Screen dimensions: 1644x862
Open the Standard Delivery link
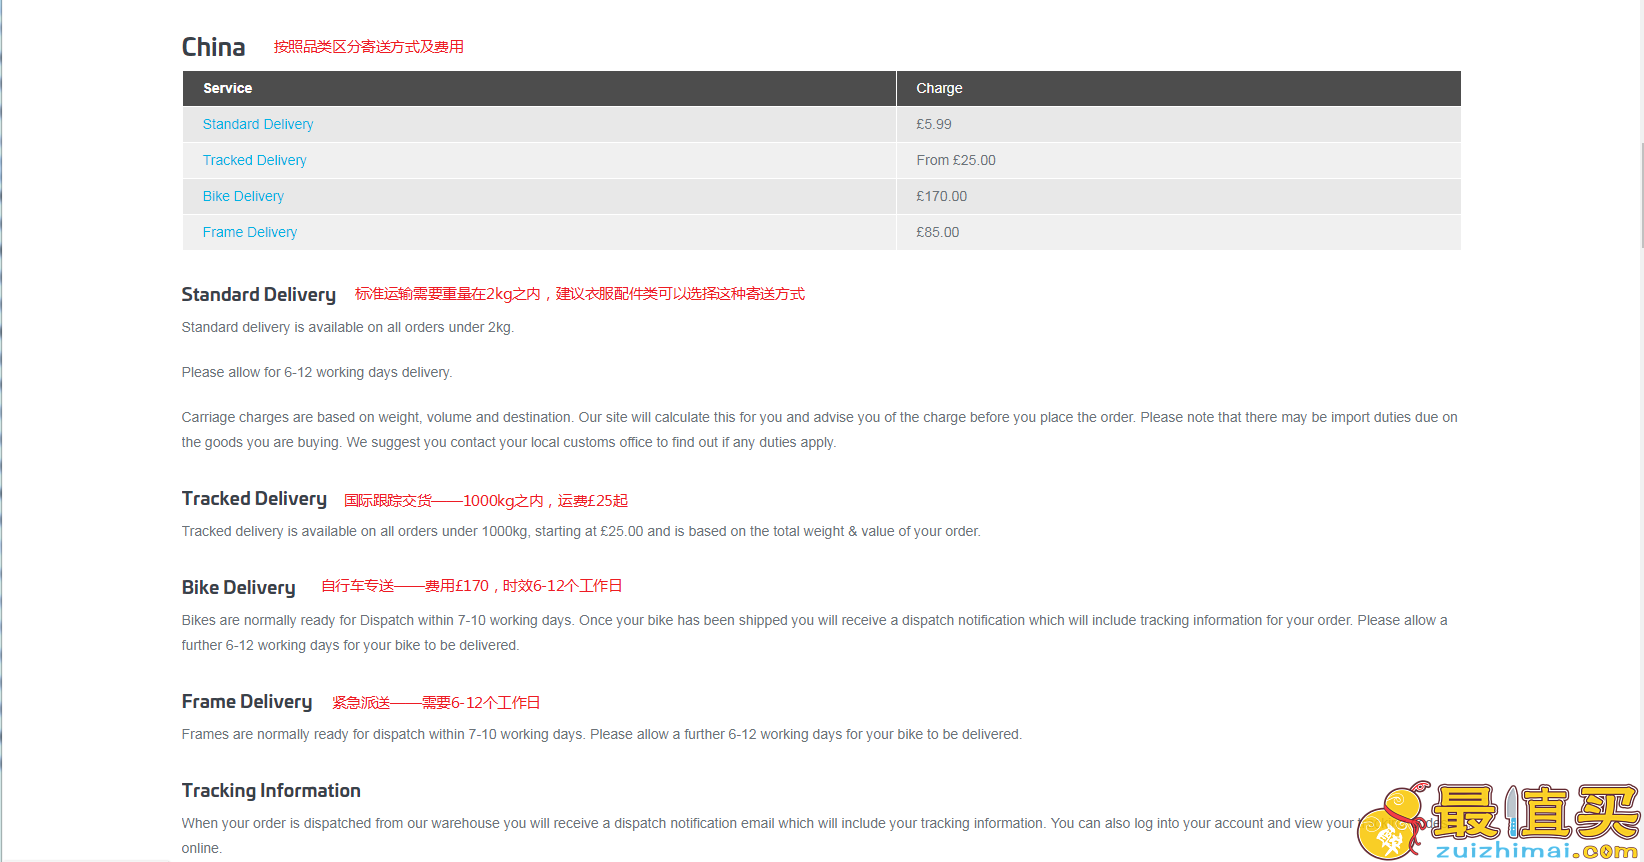pos(258,124)
